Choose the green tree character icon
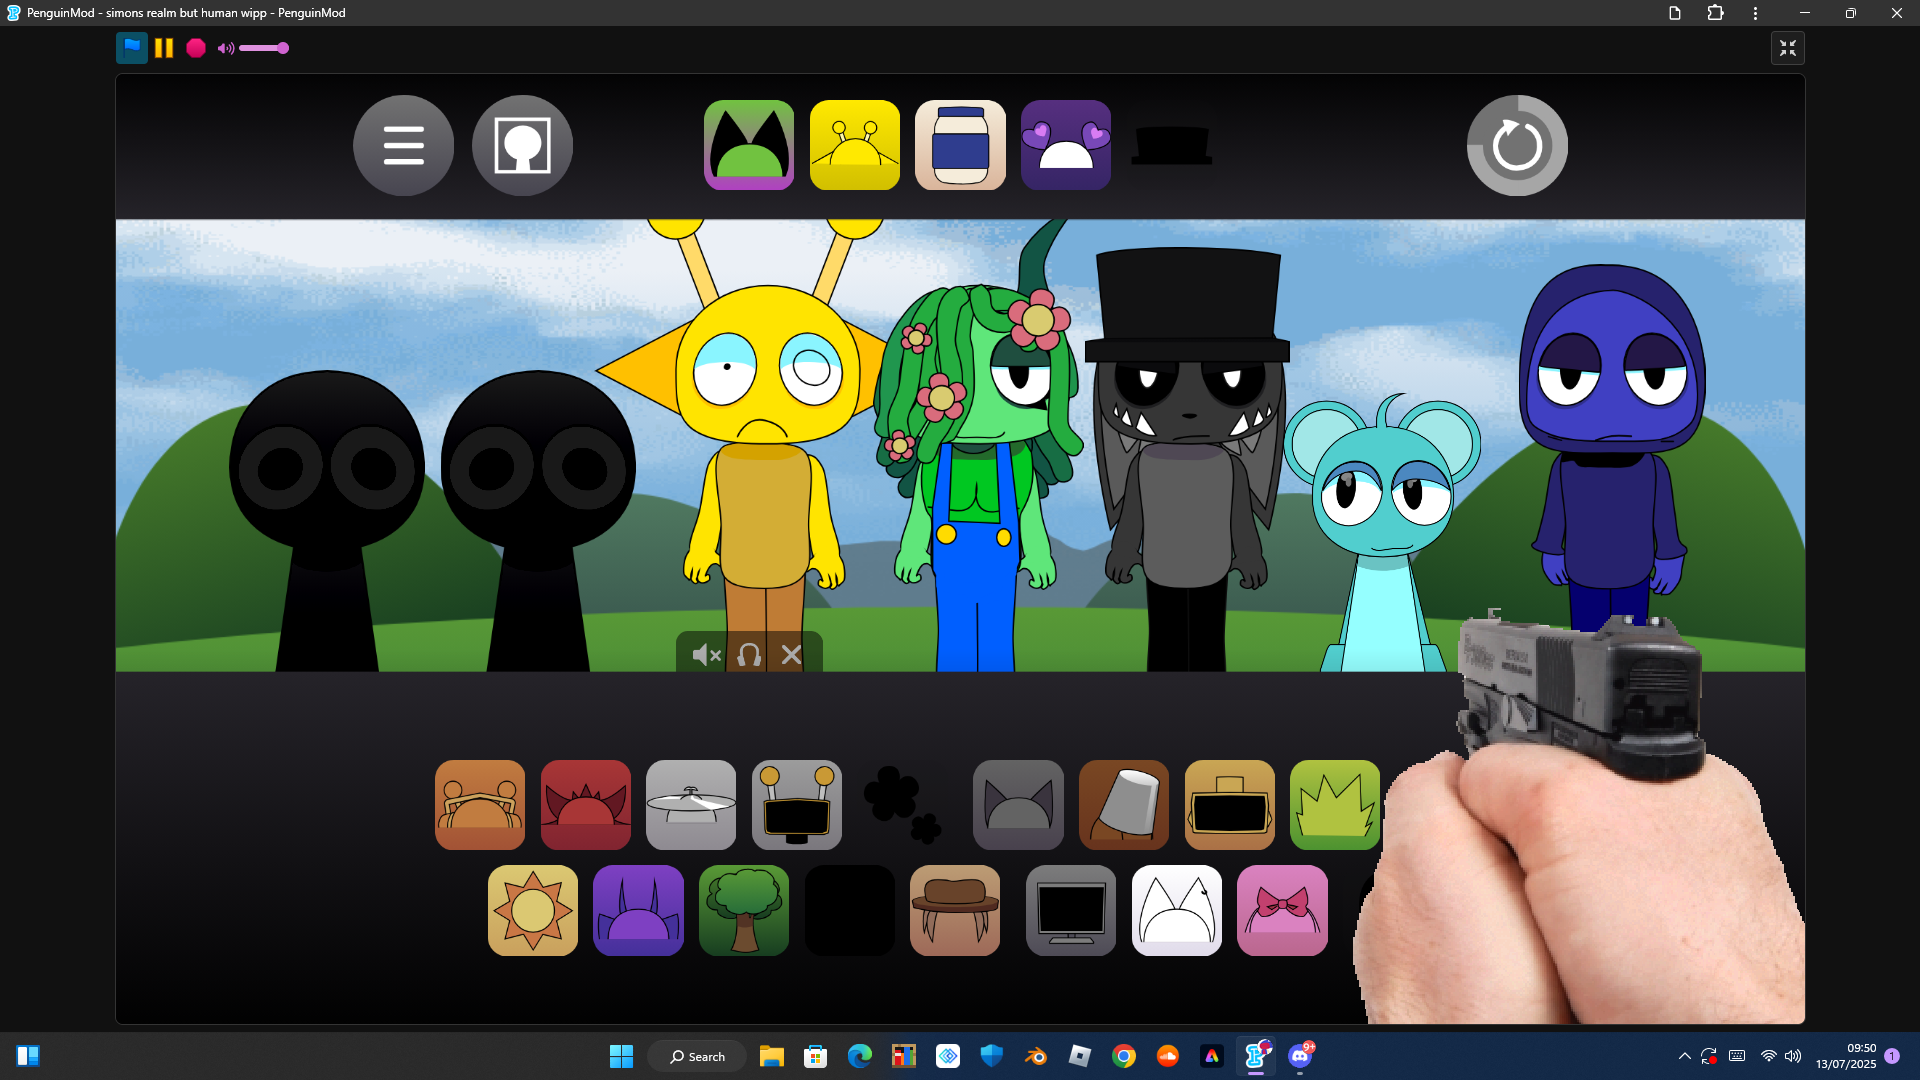Viewport: 1920px width, 1080px height. point(744,910)
